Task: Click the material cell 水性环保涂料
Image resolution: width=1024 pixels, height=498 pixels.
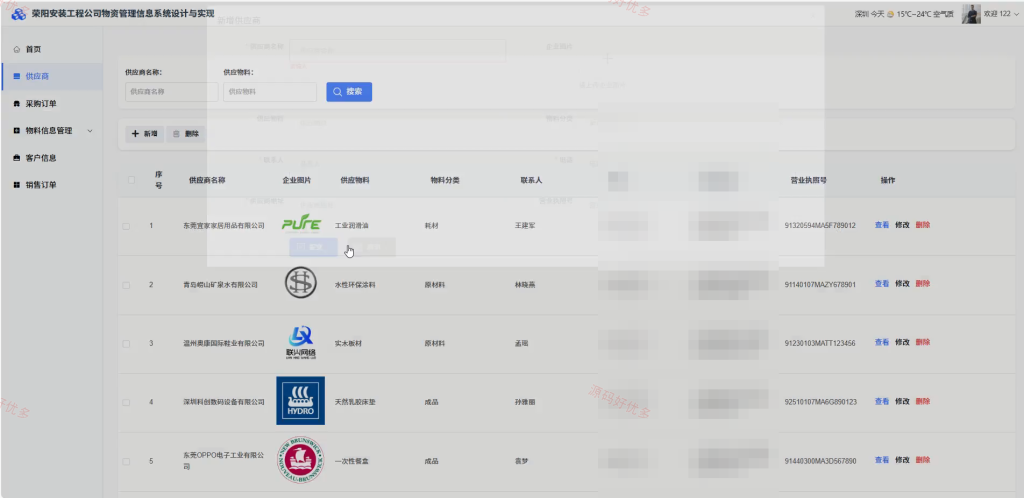Action: click(355, 285)
